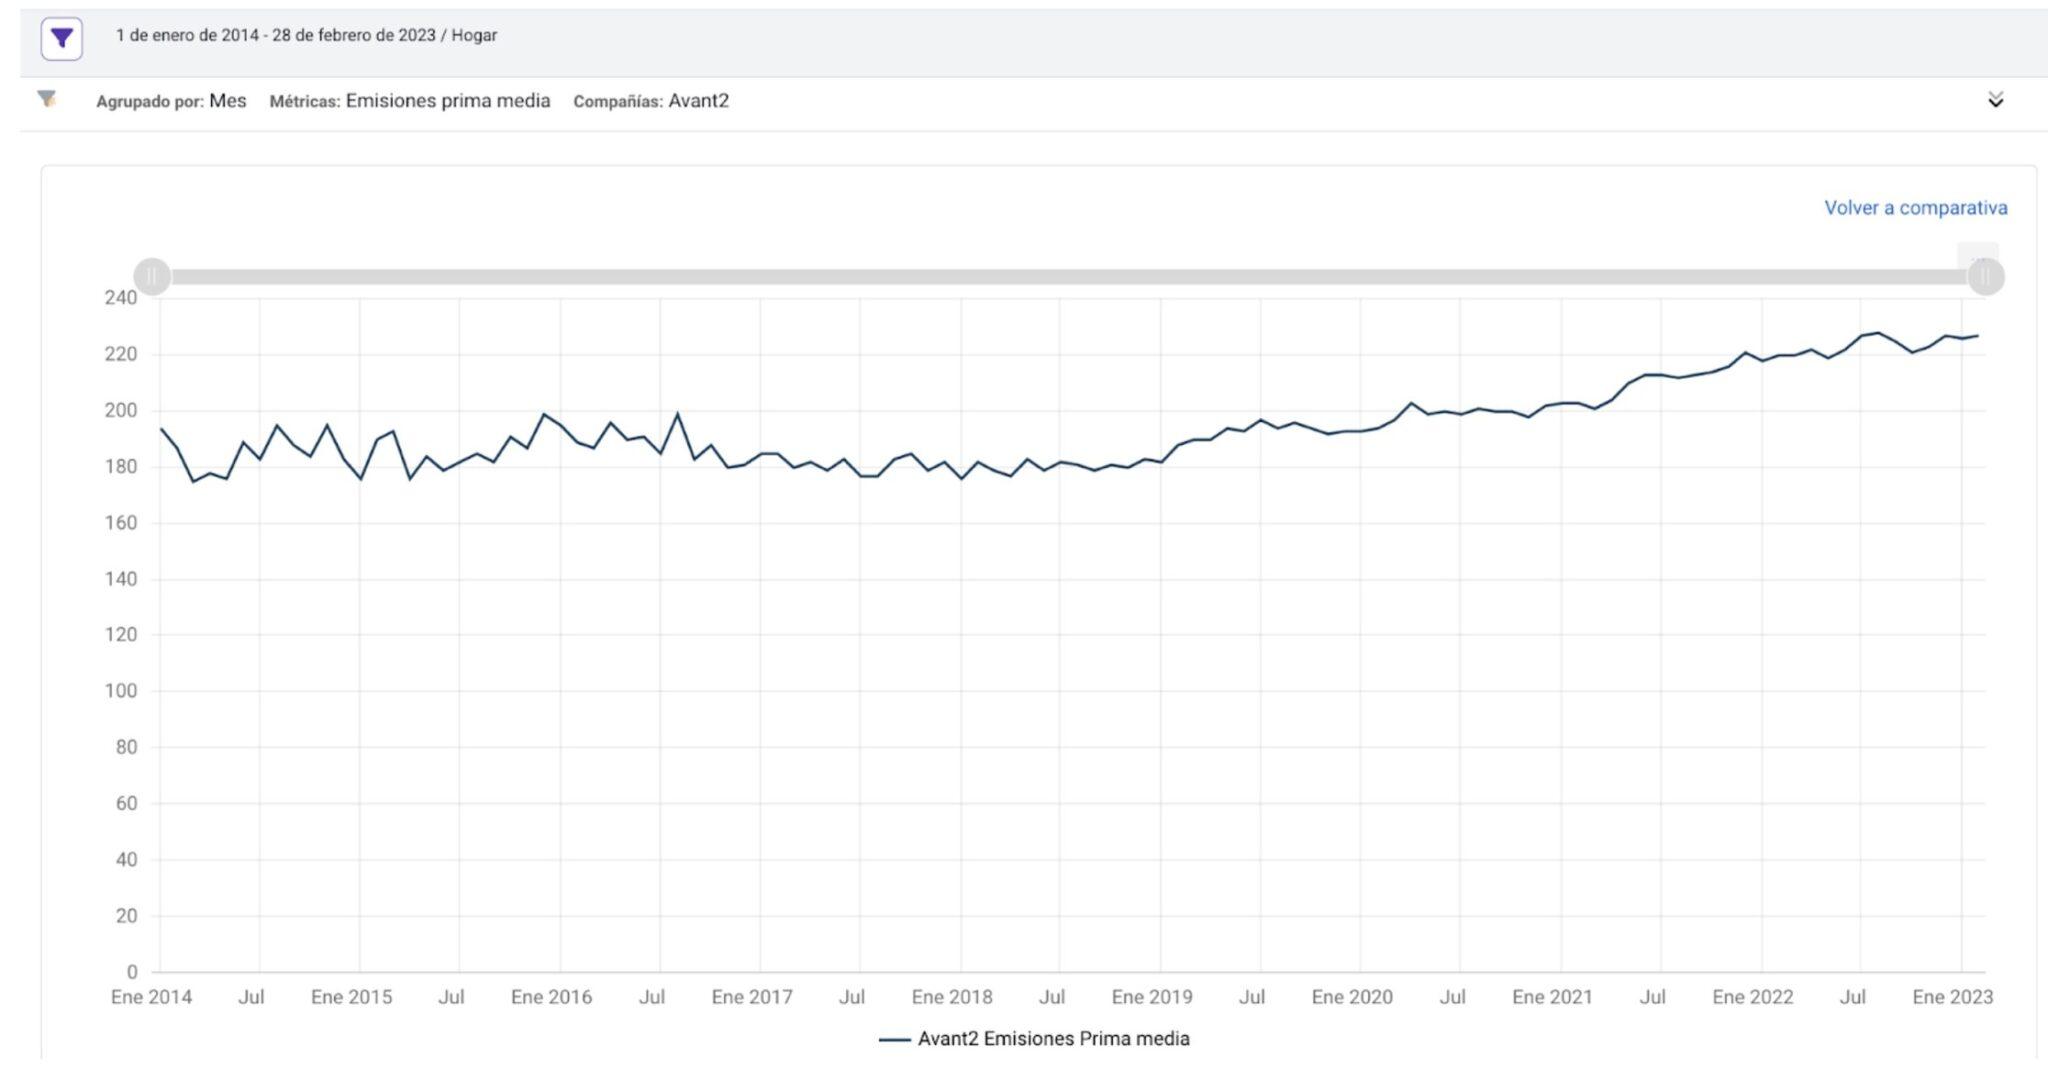Select the 'Ene 2019' x-axis label

1152,997
